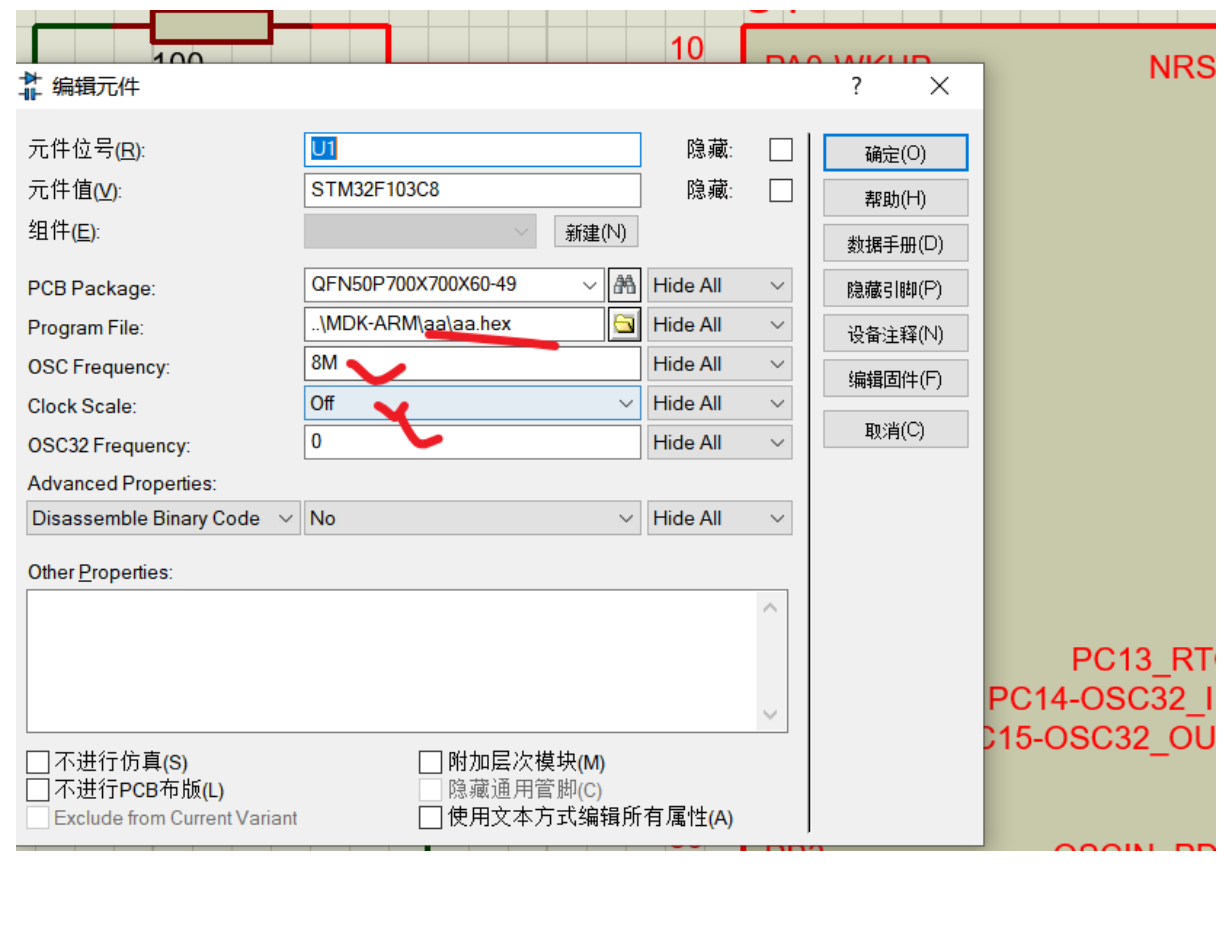Open the Clock Scale Off dropdown

(x=472, y=403)
